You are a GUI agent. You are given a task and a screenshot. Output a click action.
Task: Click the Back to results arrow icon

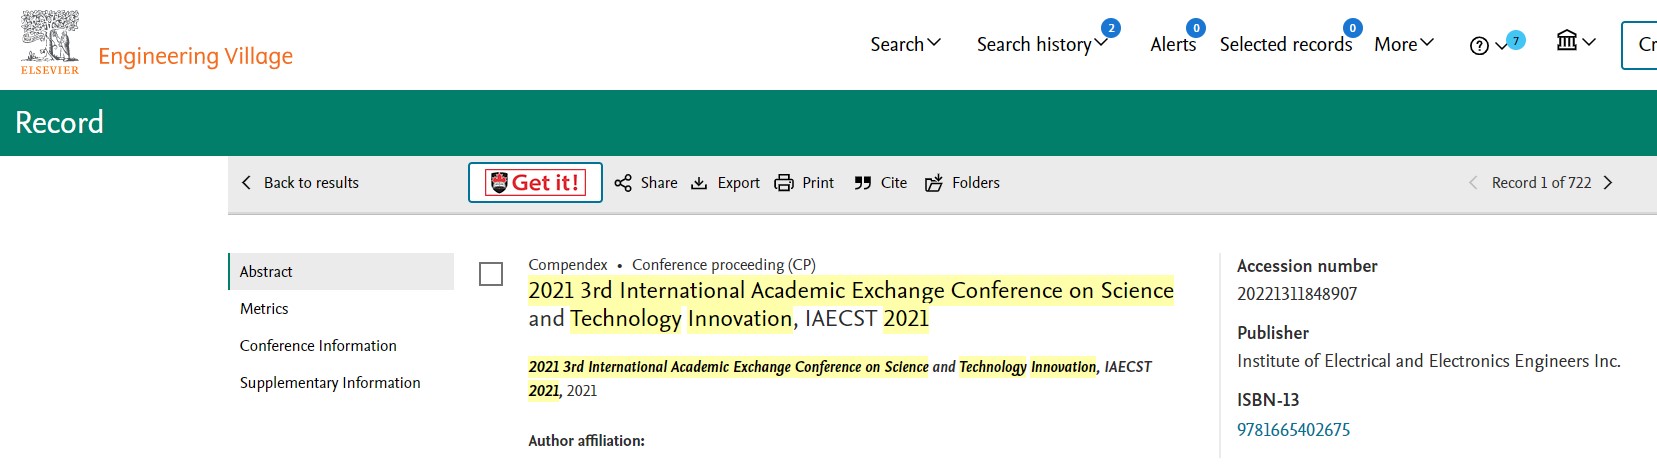[x=246, y=182]
